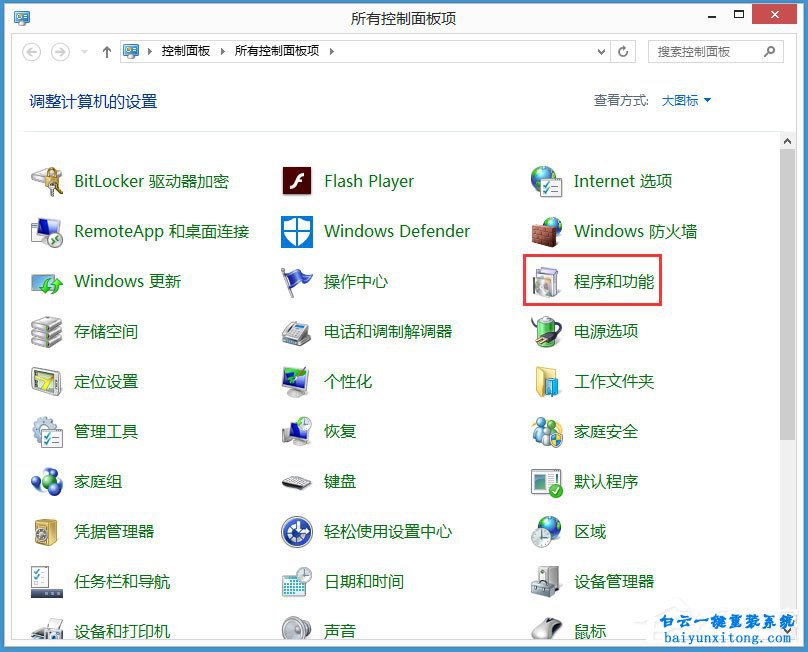Open 电源选项 (Power Options)
The height and width of the screenshot is (652, 808).
point(601,331)
